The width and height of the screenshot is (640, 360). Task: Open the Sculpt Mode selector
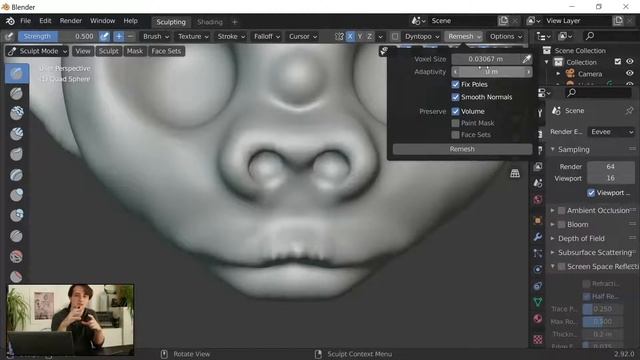37,51
